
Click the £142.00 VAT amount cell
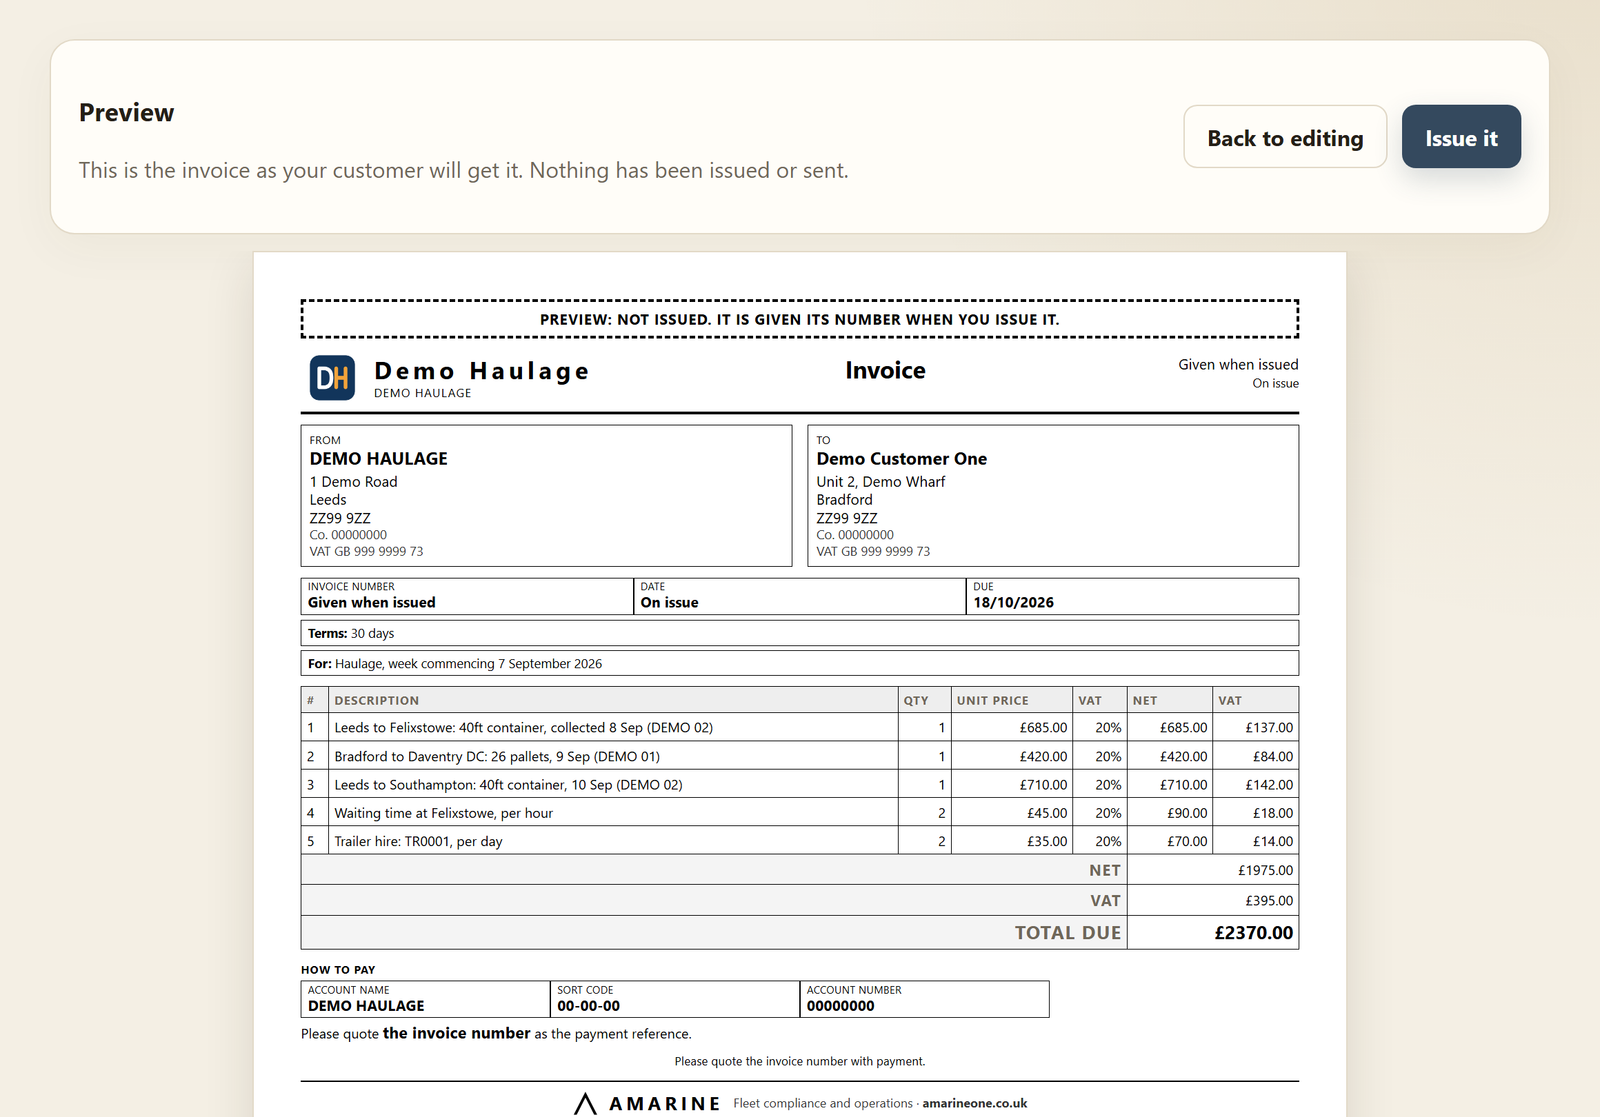pyautogui.click(x=1256, y=785)
